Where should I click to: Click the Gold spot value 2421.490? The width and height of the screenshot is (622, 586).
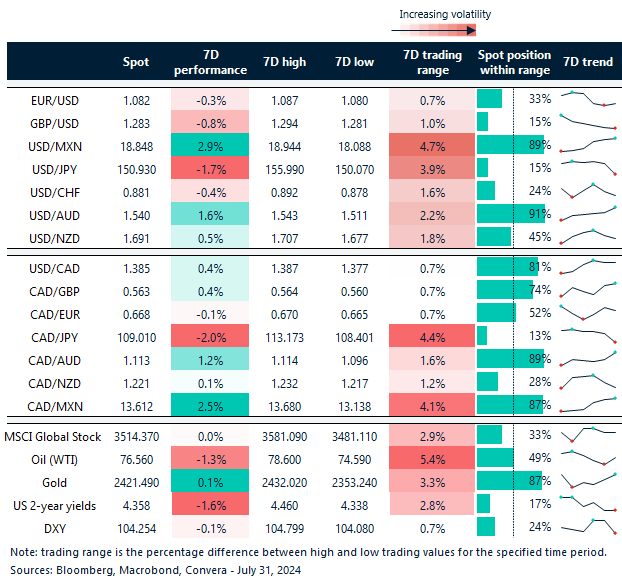coord(136,482)
